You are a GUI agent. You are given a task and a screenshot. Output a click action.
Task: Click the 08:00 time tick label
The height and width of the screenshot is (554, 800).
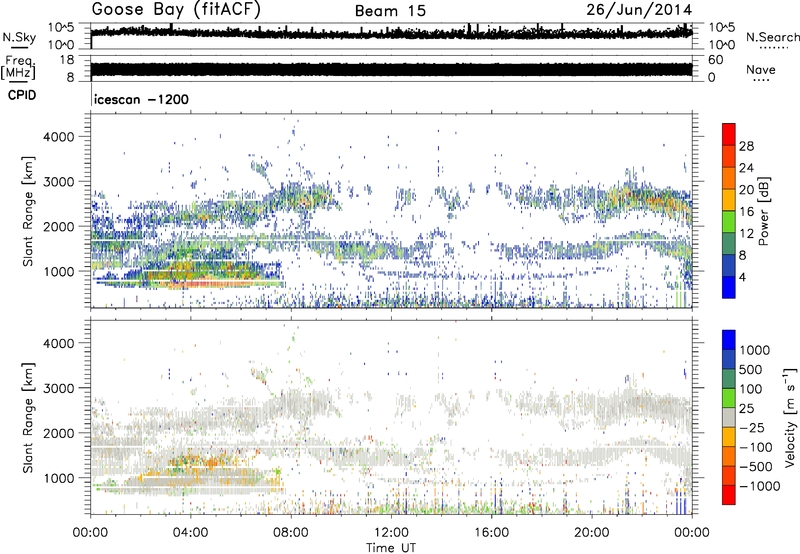click(x=291, y=533)
